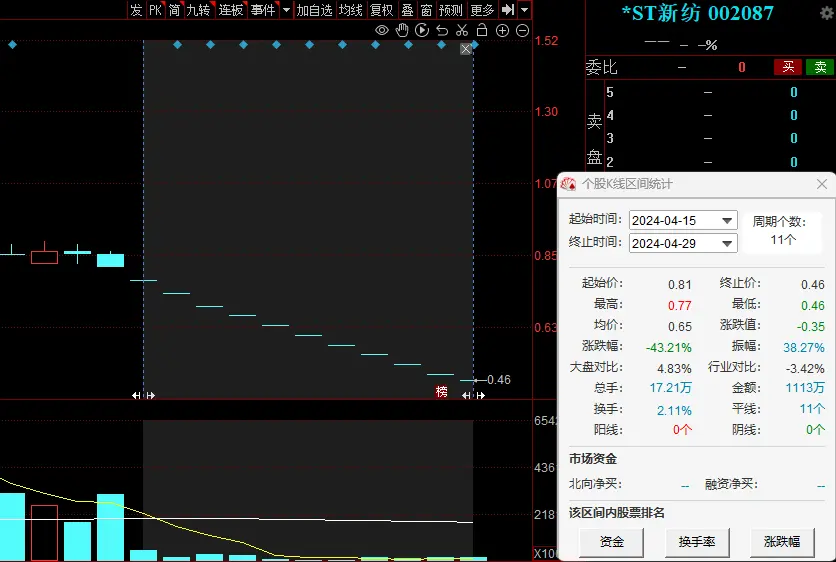The width and height of the screenshot is (836, 562).
Task: Close the shaded interval selection region
Action: click(465, 49)
